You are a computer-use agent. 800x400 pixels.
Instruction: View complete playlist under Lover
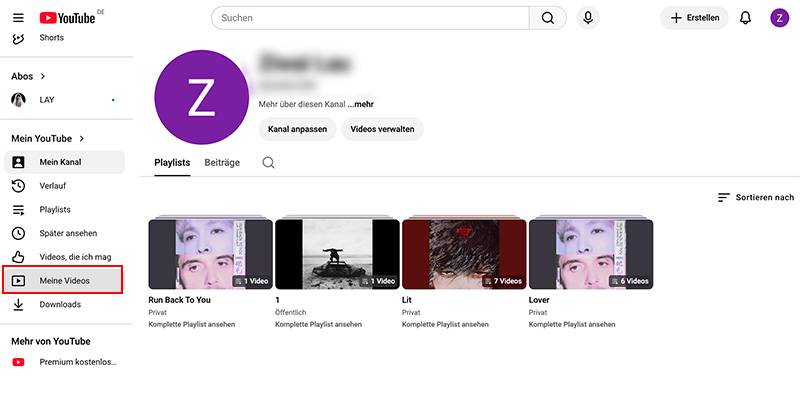[572, 324]
